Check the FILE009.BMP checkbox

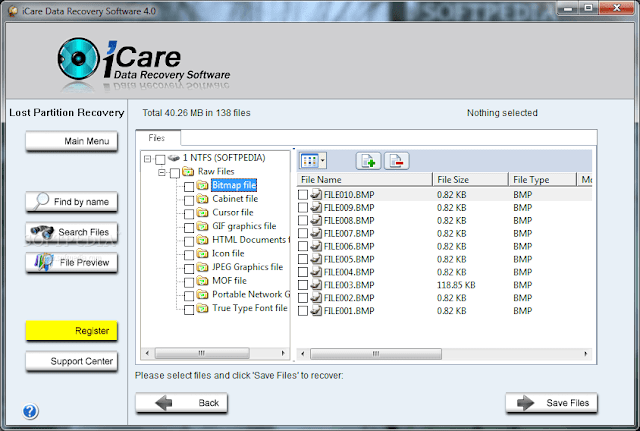point(303,208)
